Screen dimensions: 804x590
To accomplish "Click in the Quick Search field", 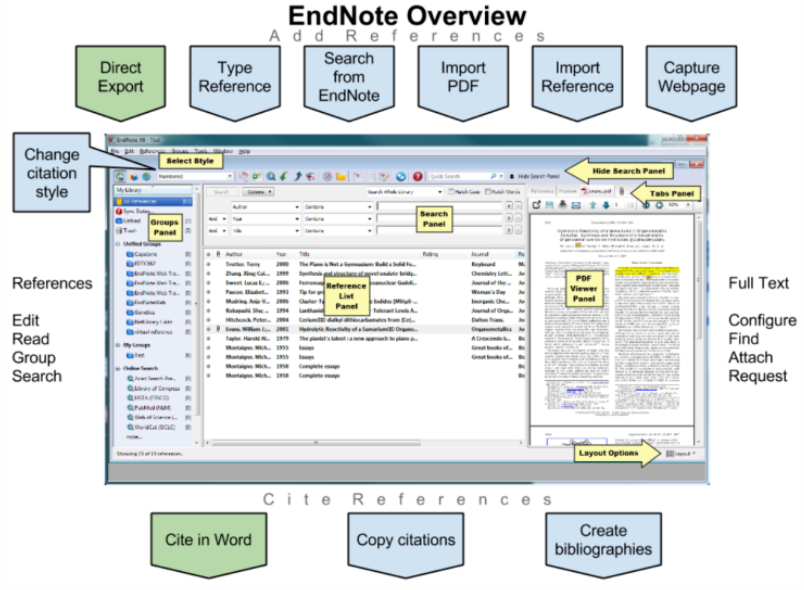I will [x=458, y=176].
